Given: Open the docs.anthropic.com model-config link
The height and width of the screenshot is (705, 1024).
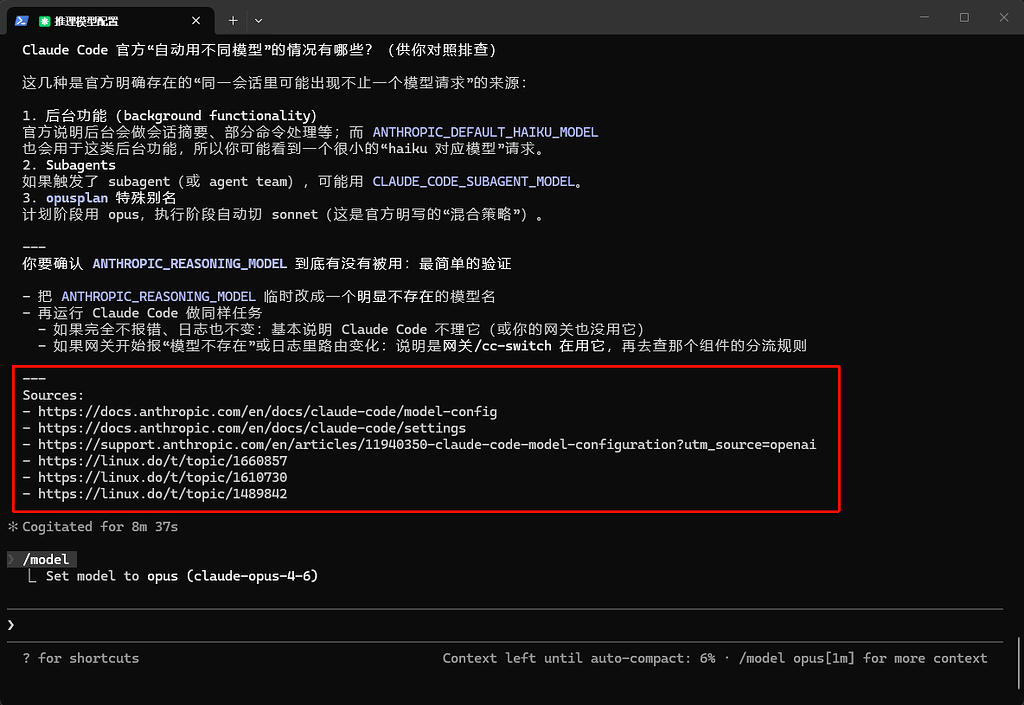Looking at the screenshot, I should [267, 412].
